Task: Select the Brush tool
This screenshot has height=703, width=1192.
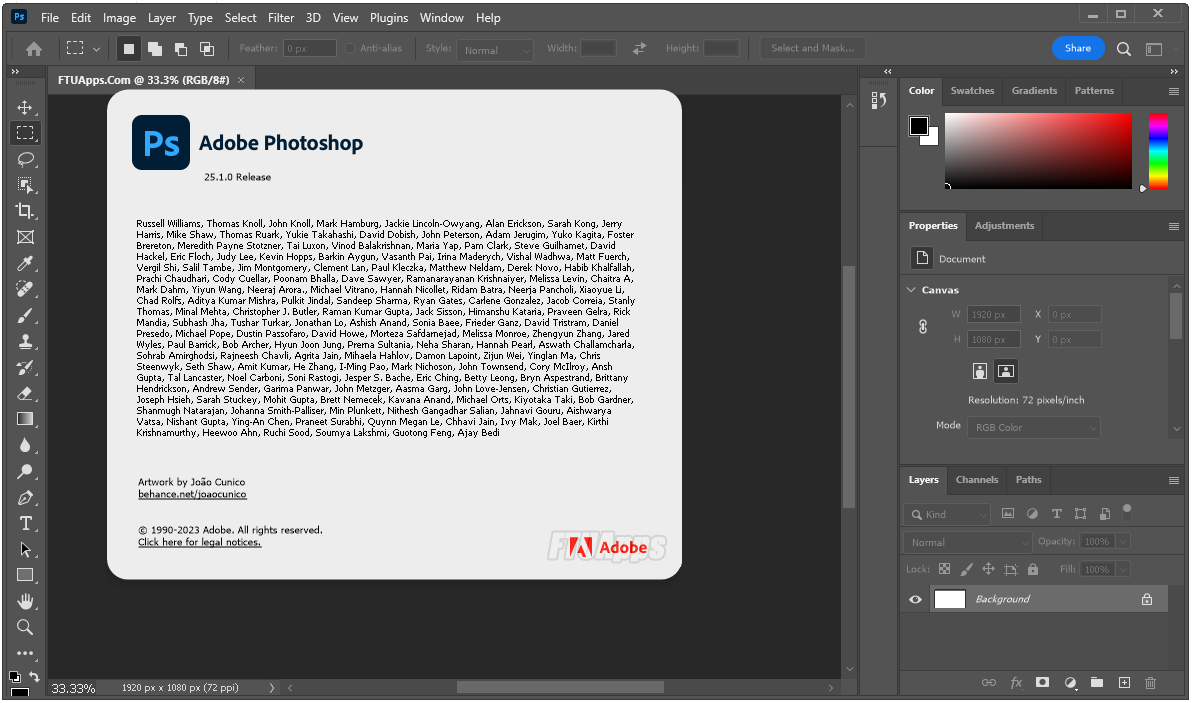Action: [x=25, y=315]
